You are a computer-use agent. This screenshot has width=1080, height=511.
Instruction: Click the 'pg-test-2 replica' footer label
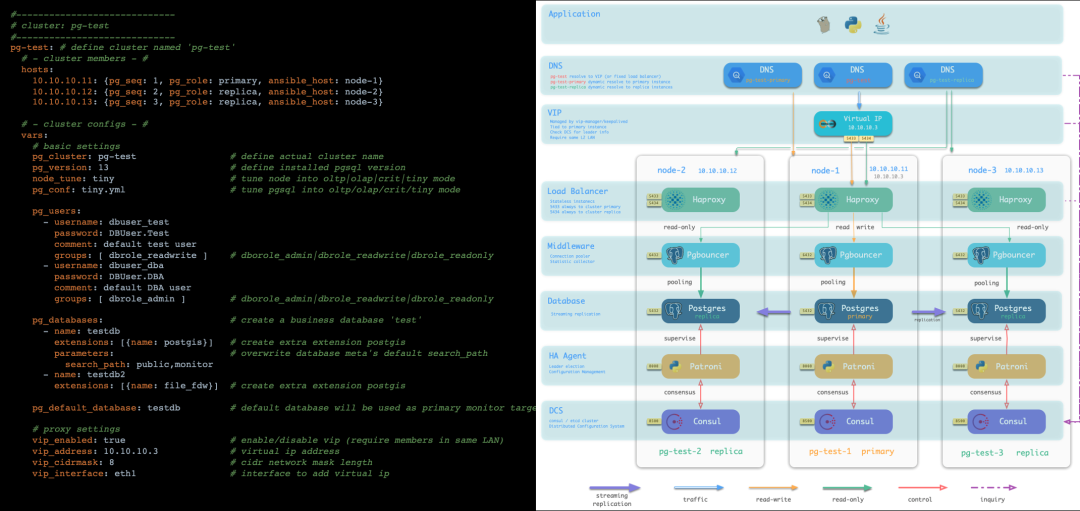pyautogui.click(x=698, y=452)
